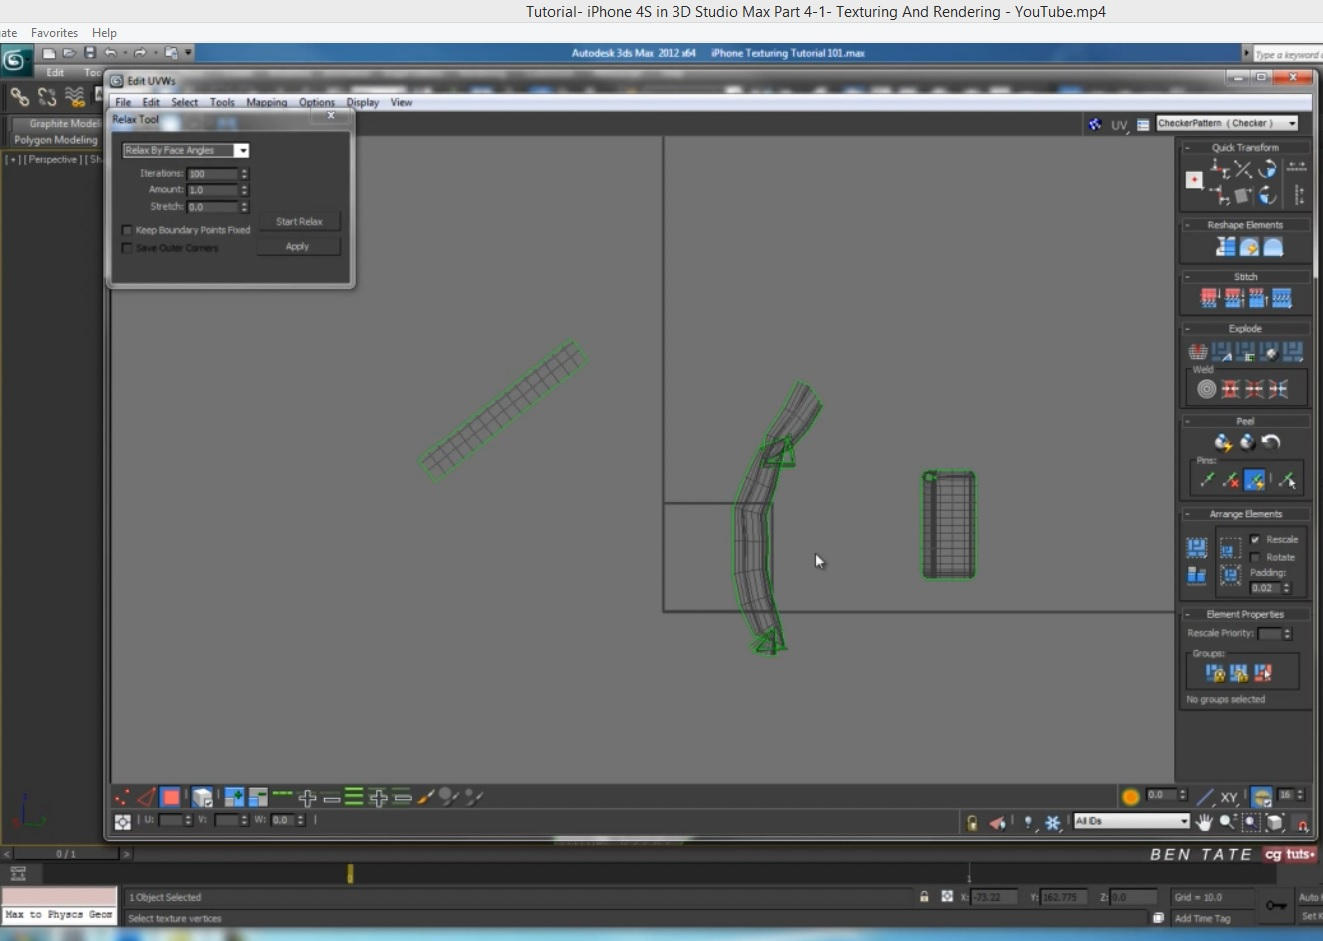Click Rescale Priority spinner arrows
This screenshot has width=1323, height=941.
[1288, 634]
